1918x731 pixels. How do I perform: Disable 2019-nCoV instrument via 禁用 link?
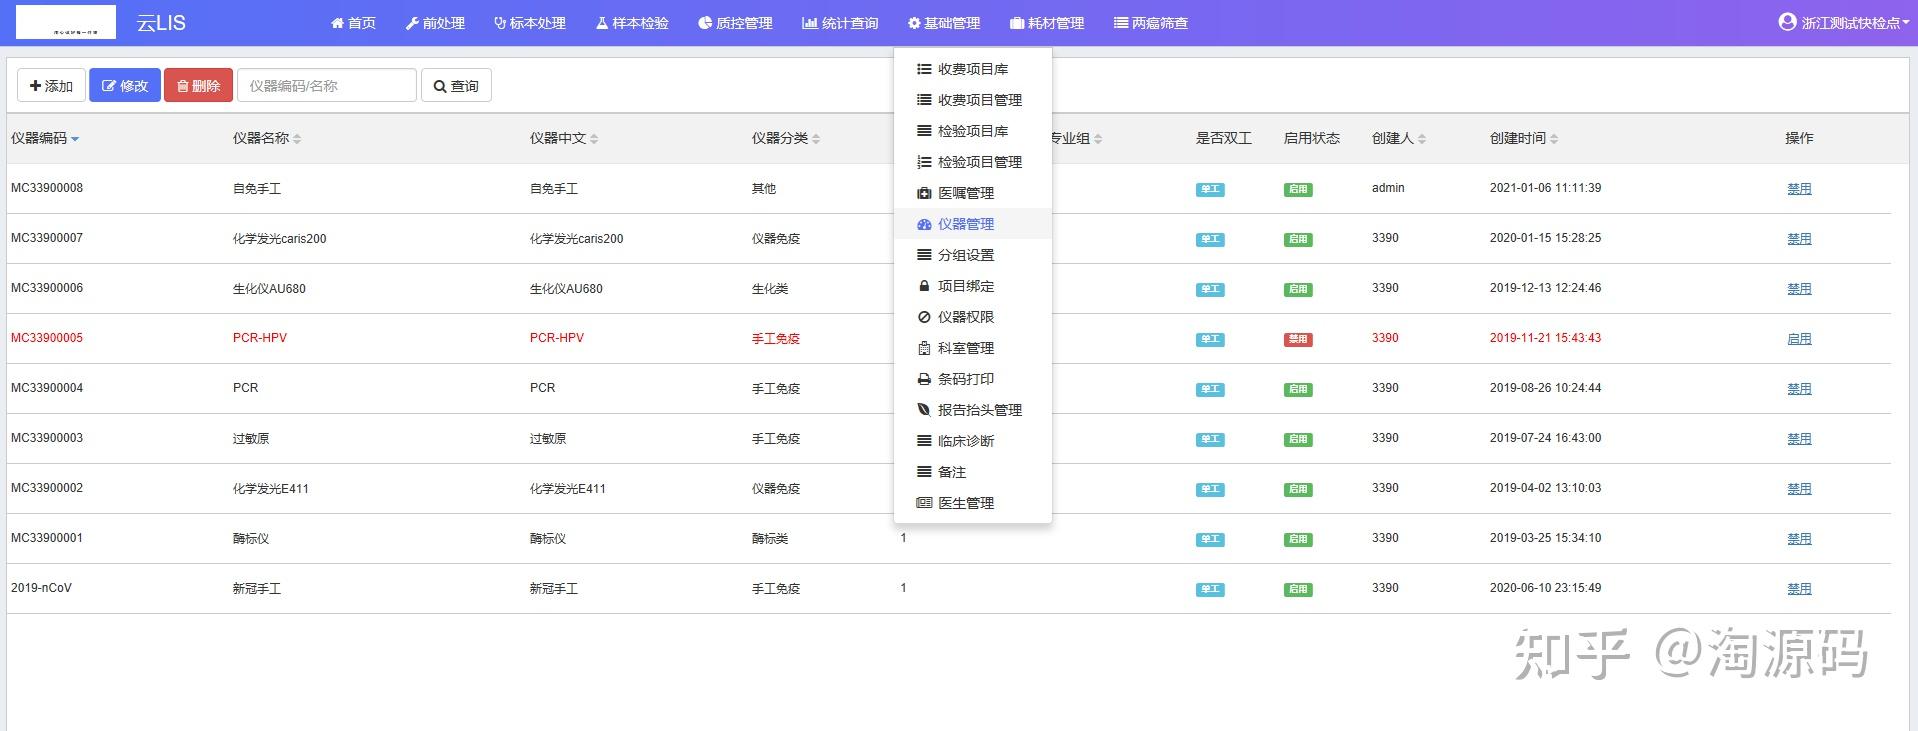pos(1799,589)
